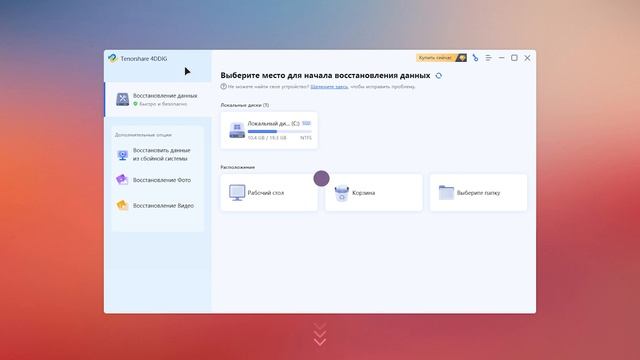Choose the Выберите папку card

pos(478,193)
